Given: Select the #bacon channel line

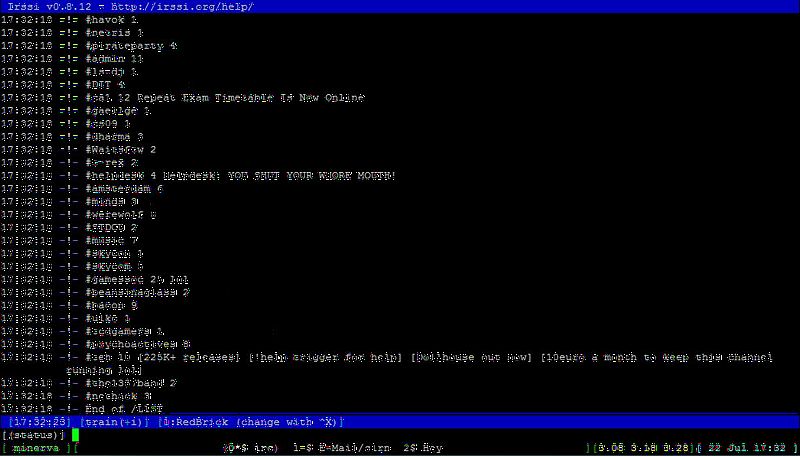Looking at the screenshot, I should pyautogui.click(x=109, y=305).
